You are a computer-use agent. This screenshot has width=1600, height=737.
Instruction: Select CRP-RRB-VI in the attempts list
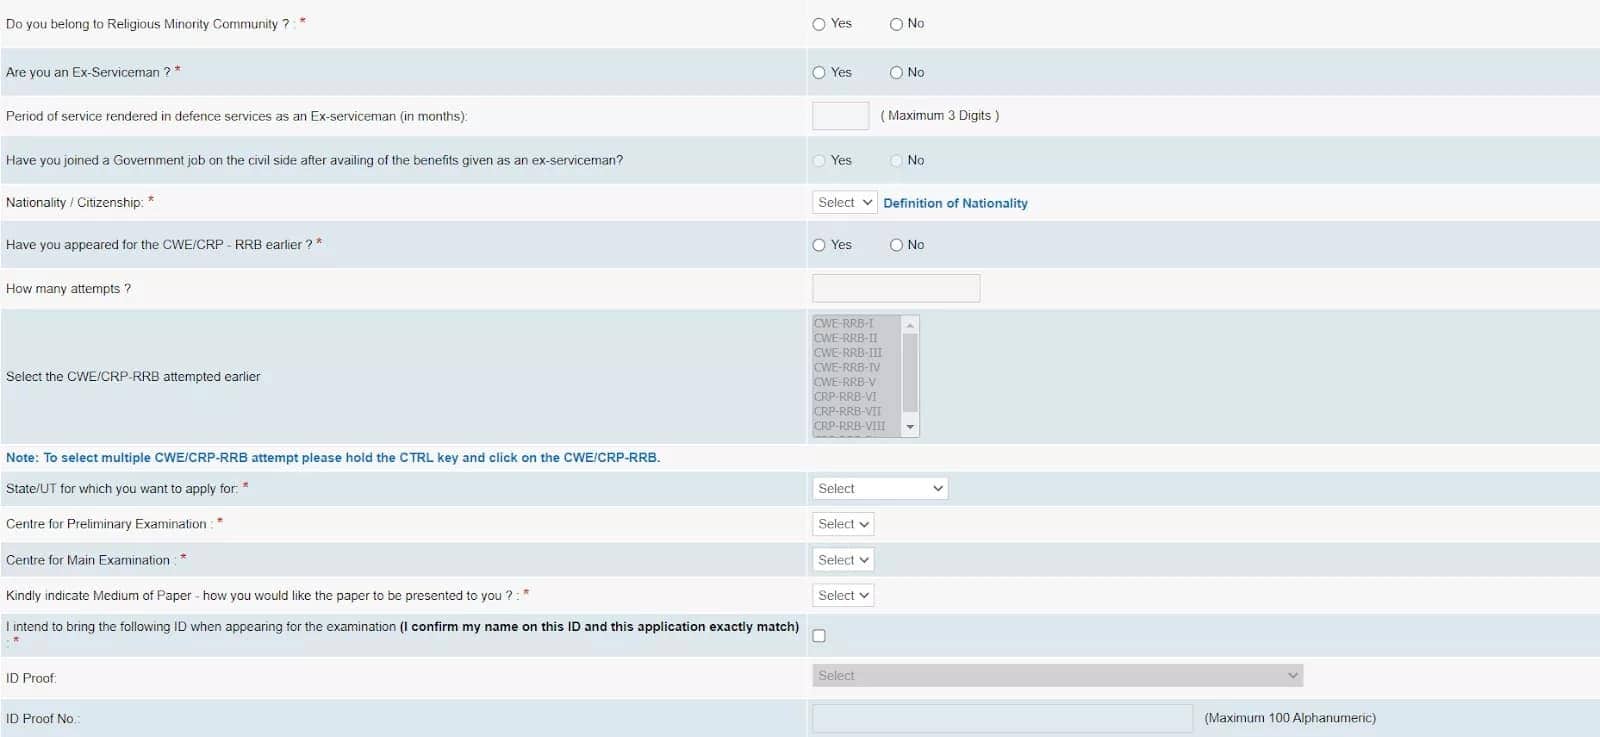845,397
